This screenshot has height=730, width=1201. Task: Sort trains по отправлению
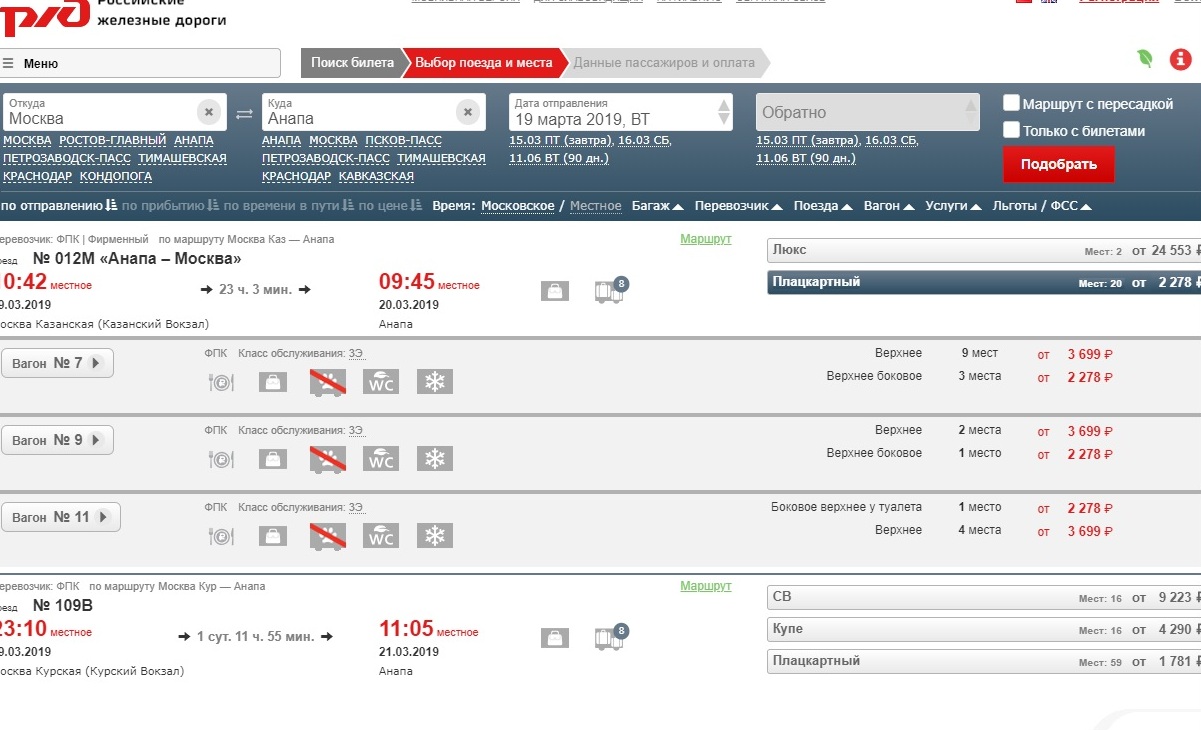tap(59, 206)
